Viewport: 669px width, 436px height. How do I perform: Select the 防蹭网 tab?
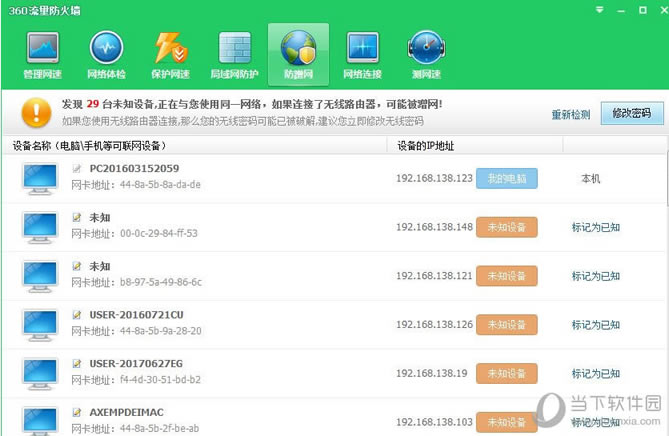pos(298,55)
